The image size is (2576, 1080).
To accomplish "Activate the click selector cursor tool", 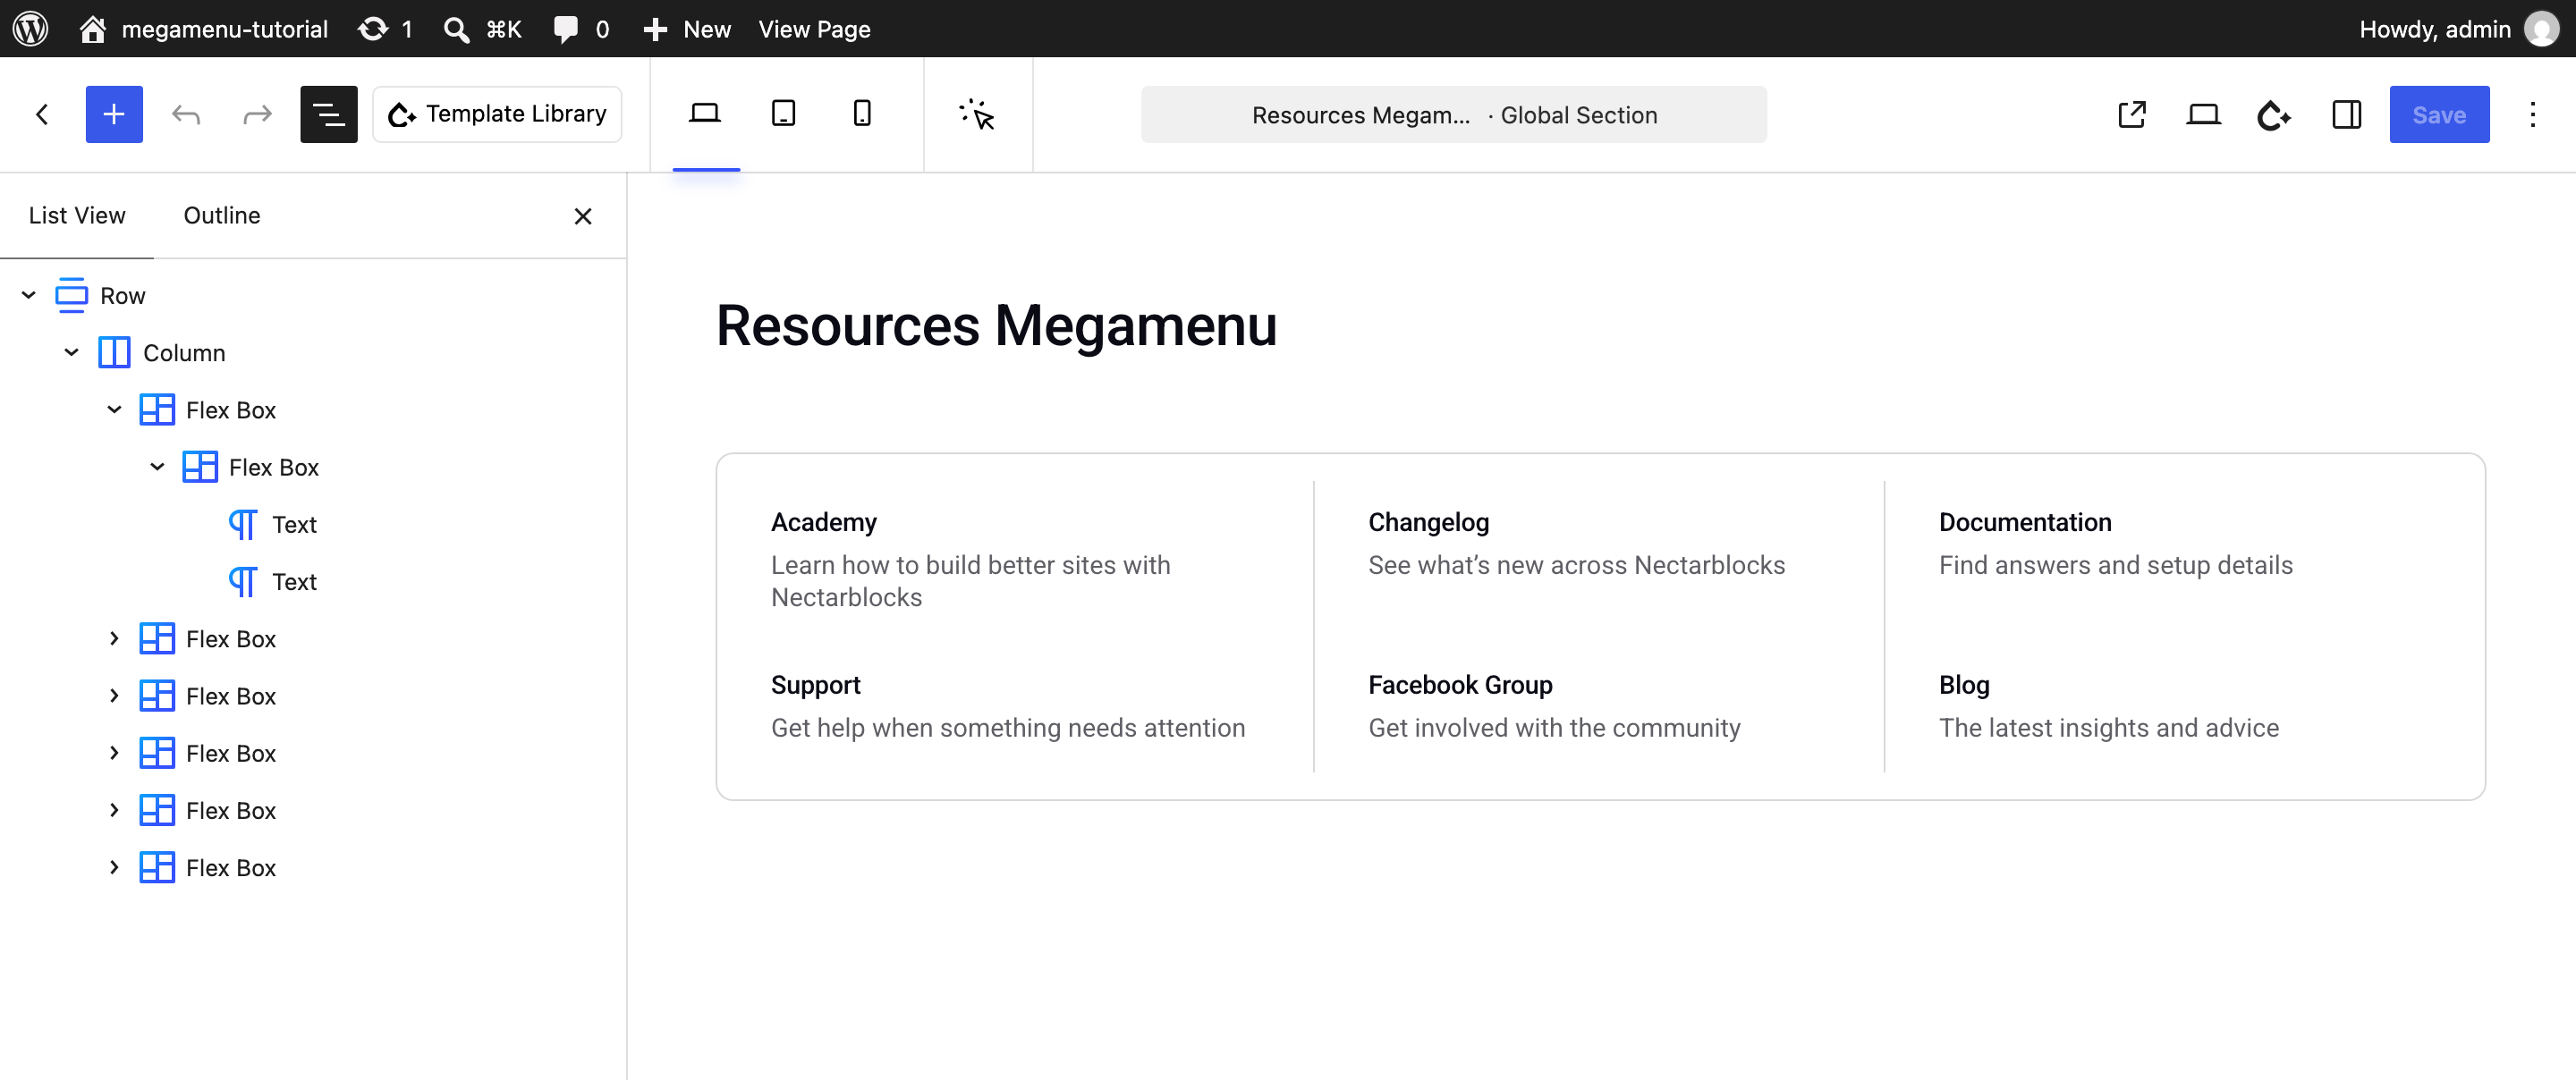I will [977, 114].
